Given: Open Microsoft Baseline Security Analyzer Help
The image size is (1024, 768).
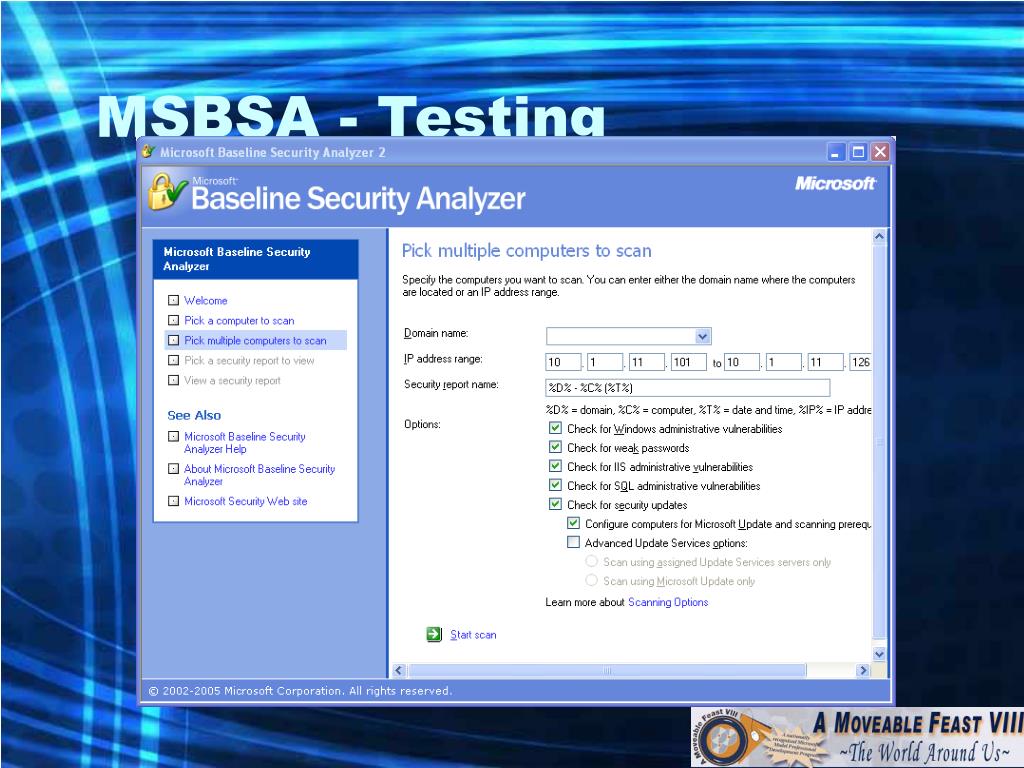Looking at the screenshot, I should point(245,443).
